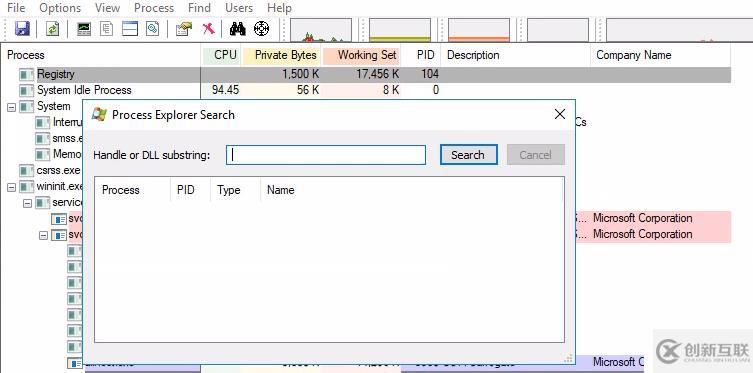Click the 8 K working set value
Screen dimensions: 753x373
(x=391, y=90)
